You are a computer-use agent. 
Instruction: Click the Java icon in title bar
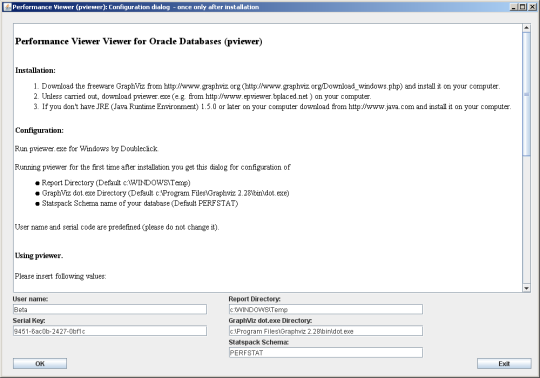[7, 7]
